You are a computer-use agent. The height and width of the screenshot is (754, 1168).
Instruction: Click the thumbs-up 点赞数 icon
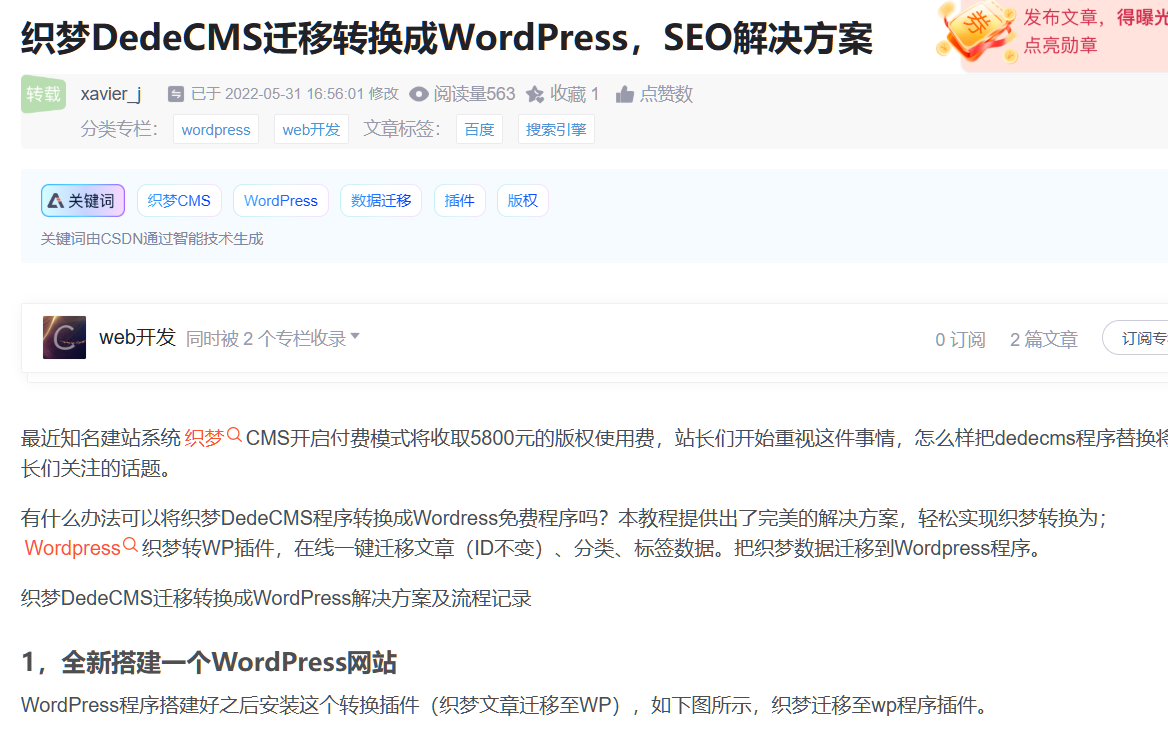pos(625,94)
